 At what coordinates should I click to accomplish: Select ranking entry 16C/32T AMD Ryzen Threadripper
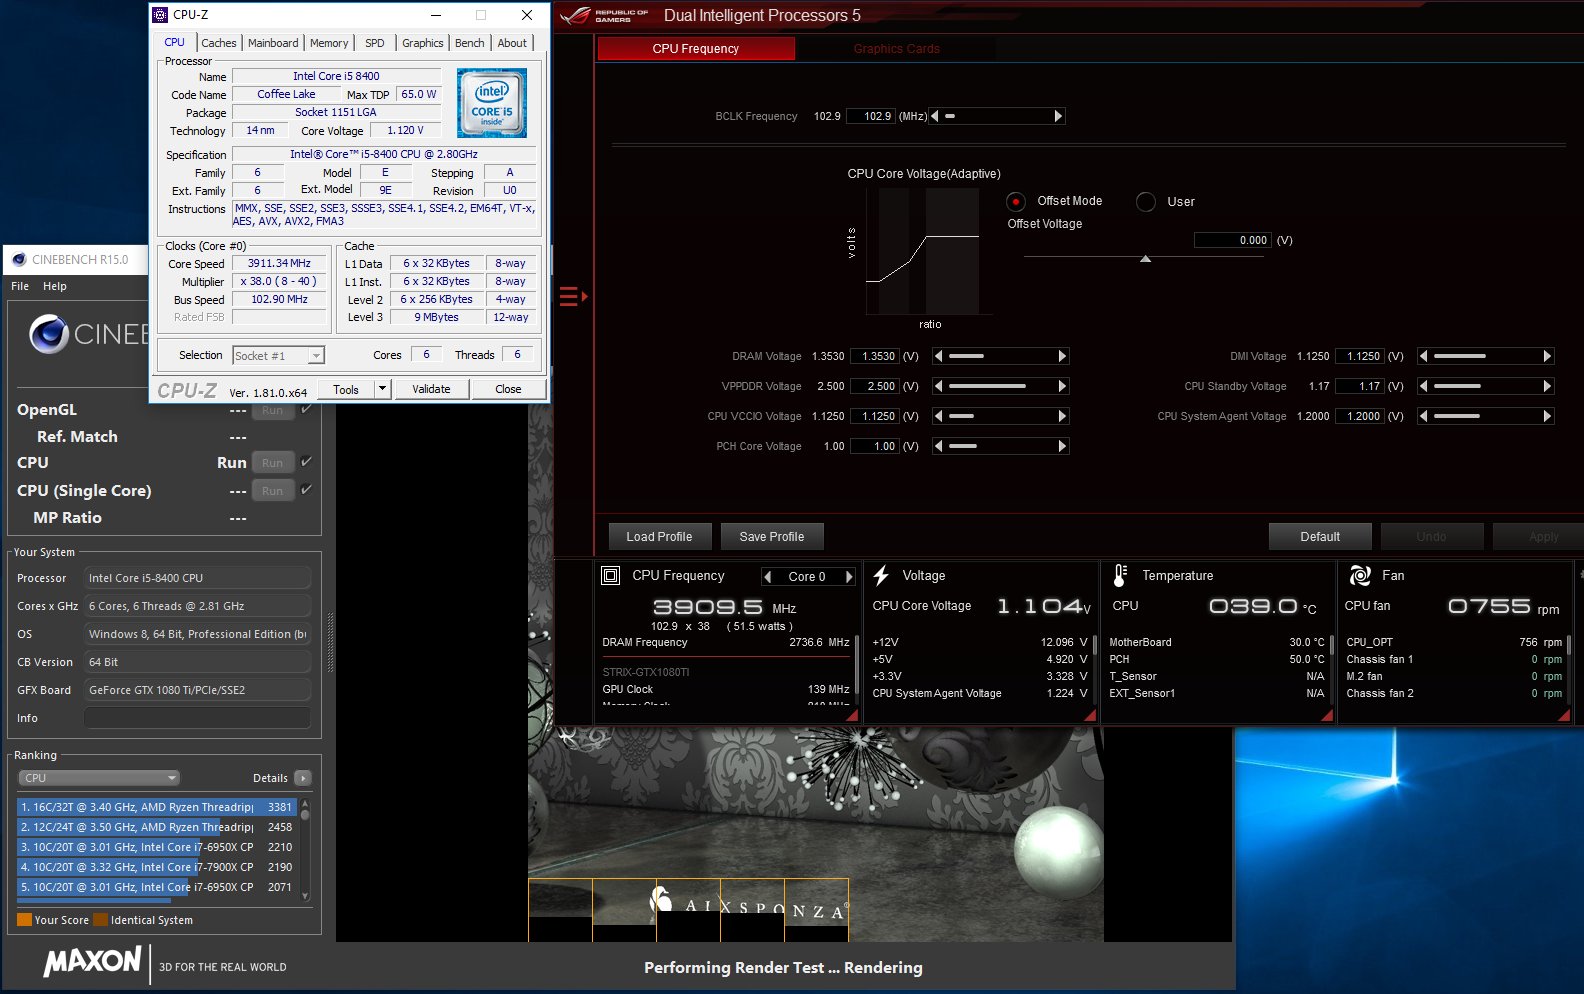pyautogui.click(x=155, y=807)
